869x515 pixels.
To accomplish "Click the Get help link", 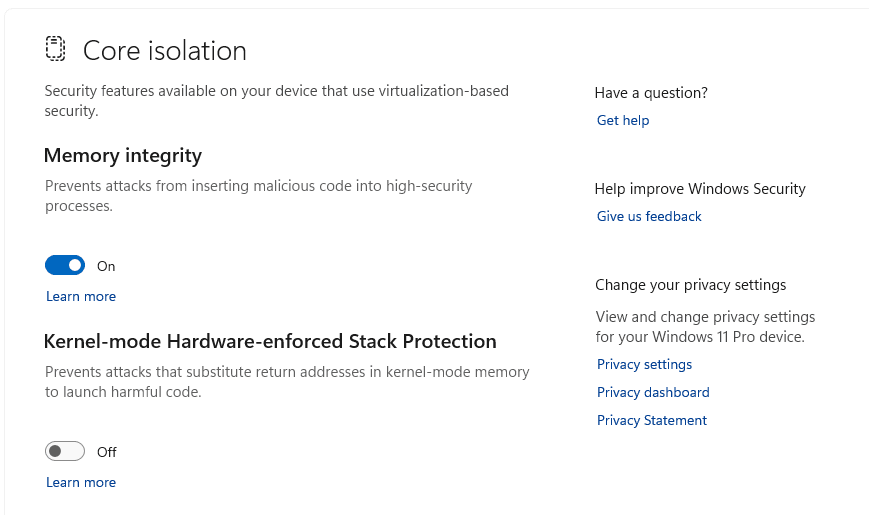I will click(623, 121).
